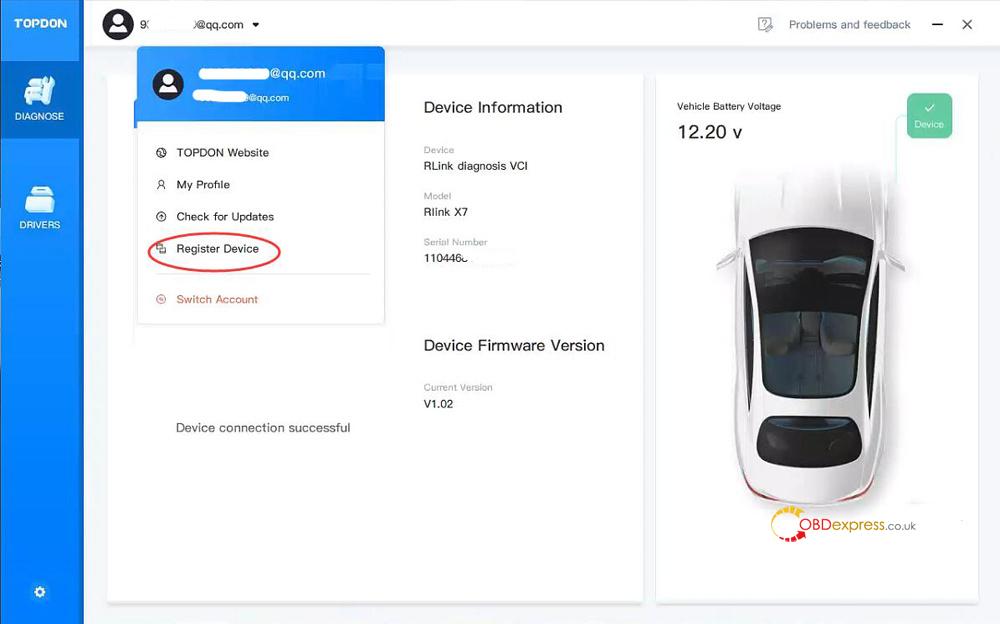
Task: Click the feedback question-mark icon
Action: 765,25
